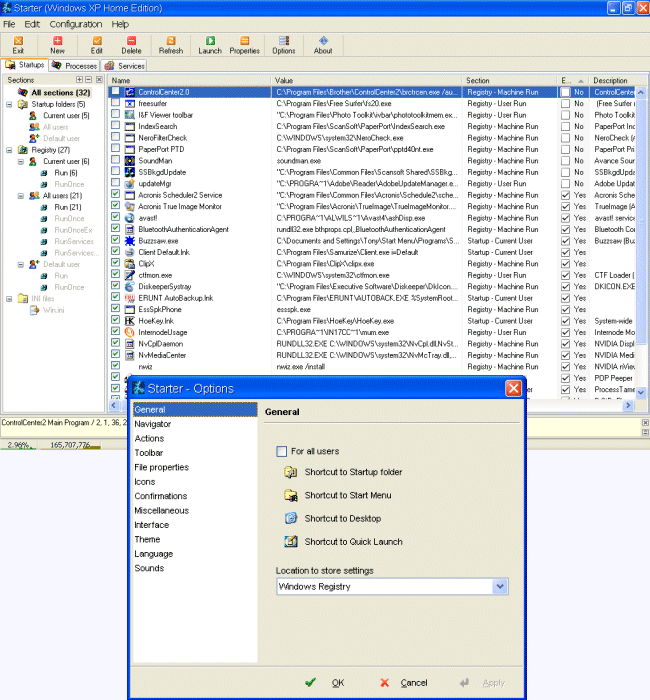Click the horizontal scrollbar right arrow
Screen dimensions: 650x700
point(628,405)
